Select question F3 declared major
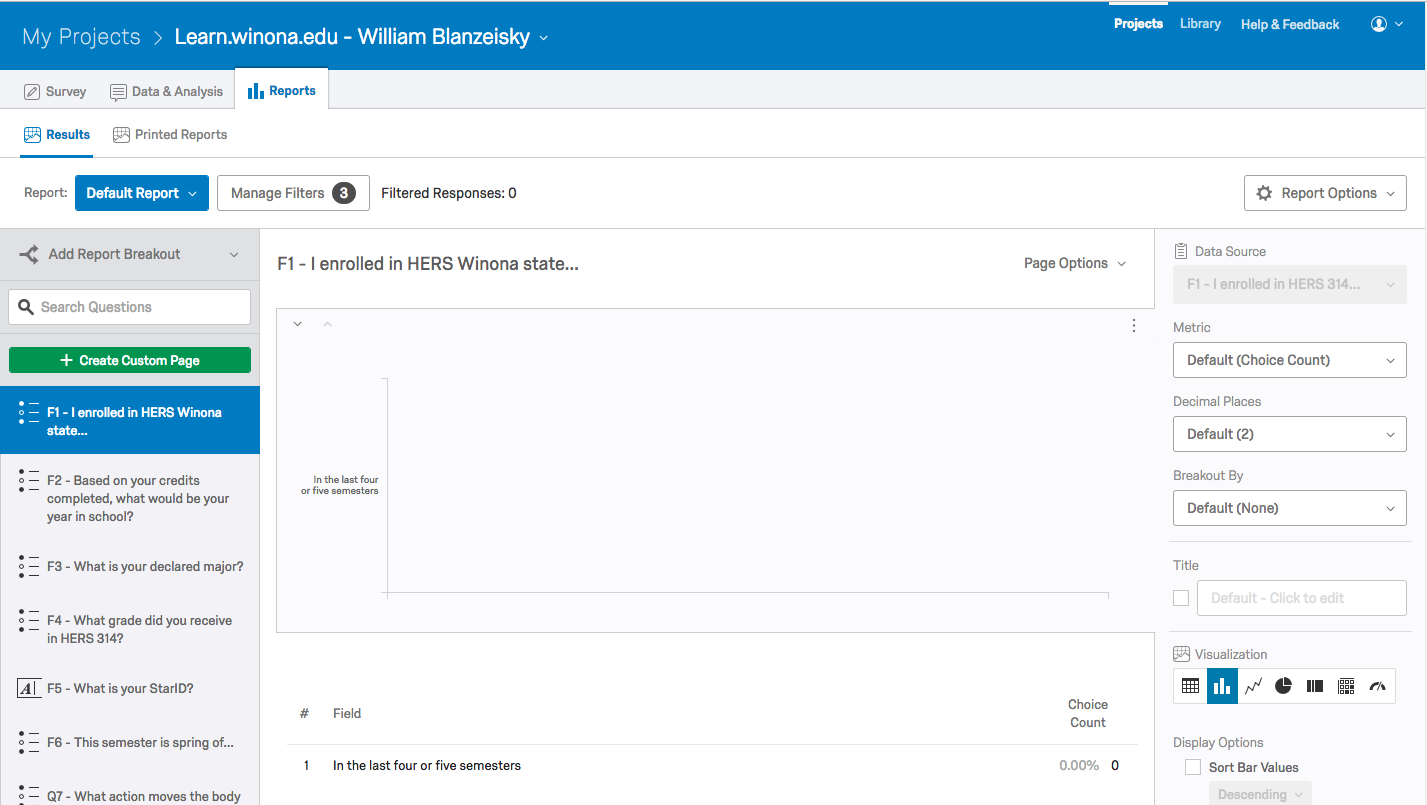 (x=144, y=566)
